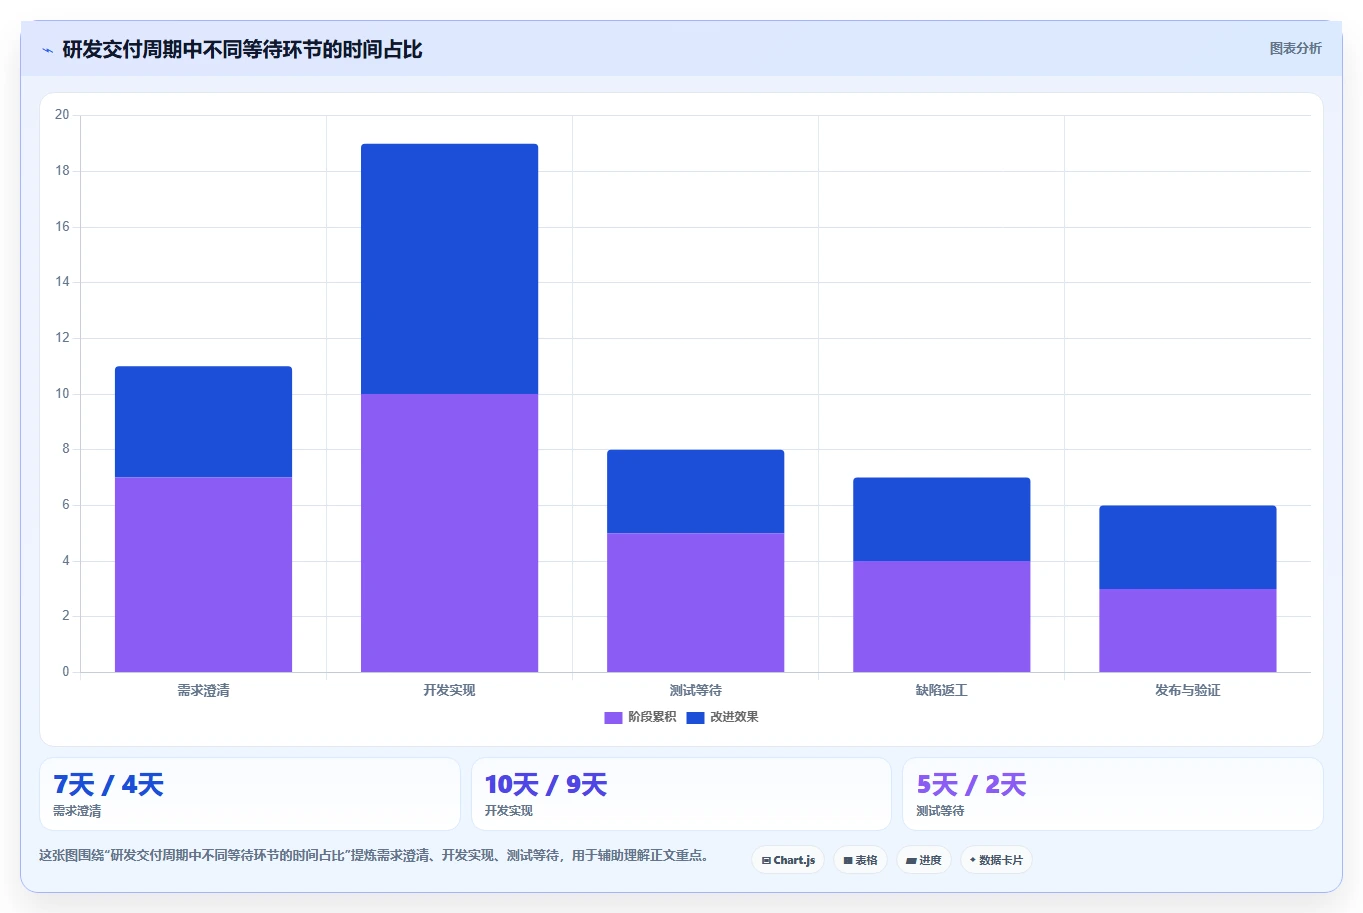This screenshot has height=913, width=1363.
Task: Click the blue segment of the 缺陷返工 bar
Action: click(x=941, y=519)
